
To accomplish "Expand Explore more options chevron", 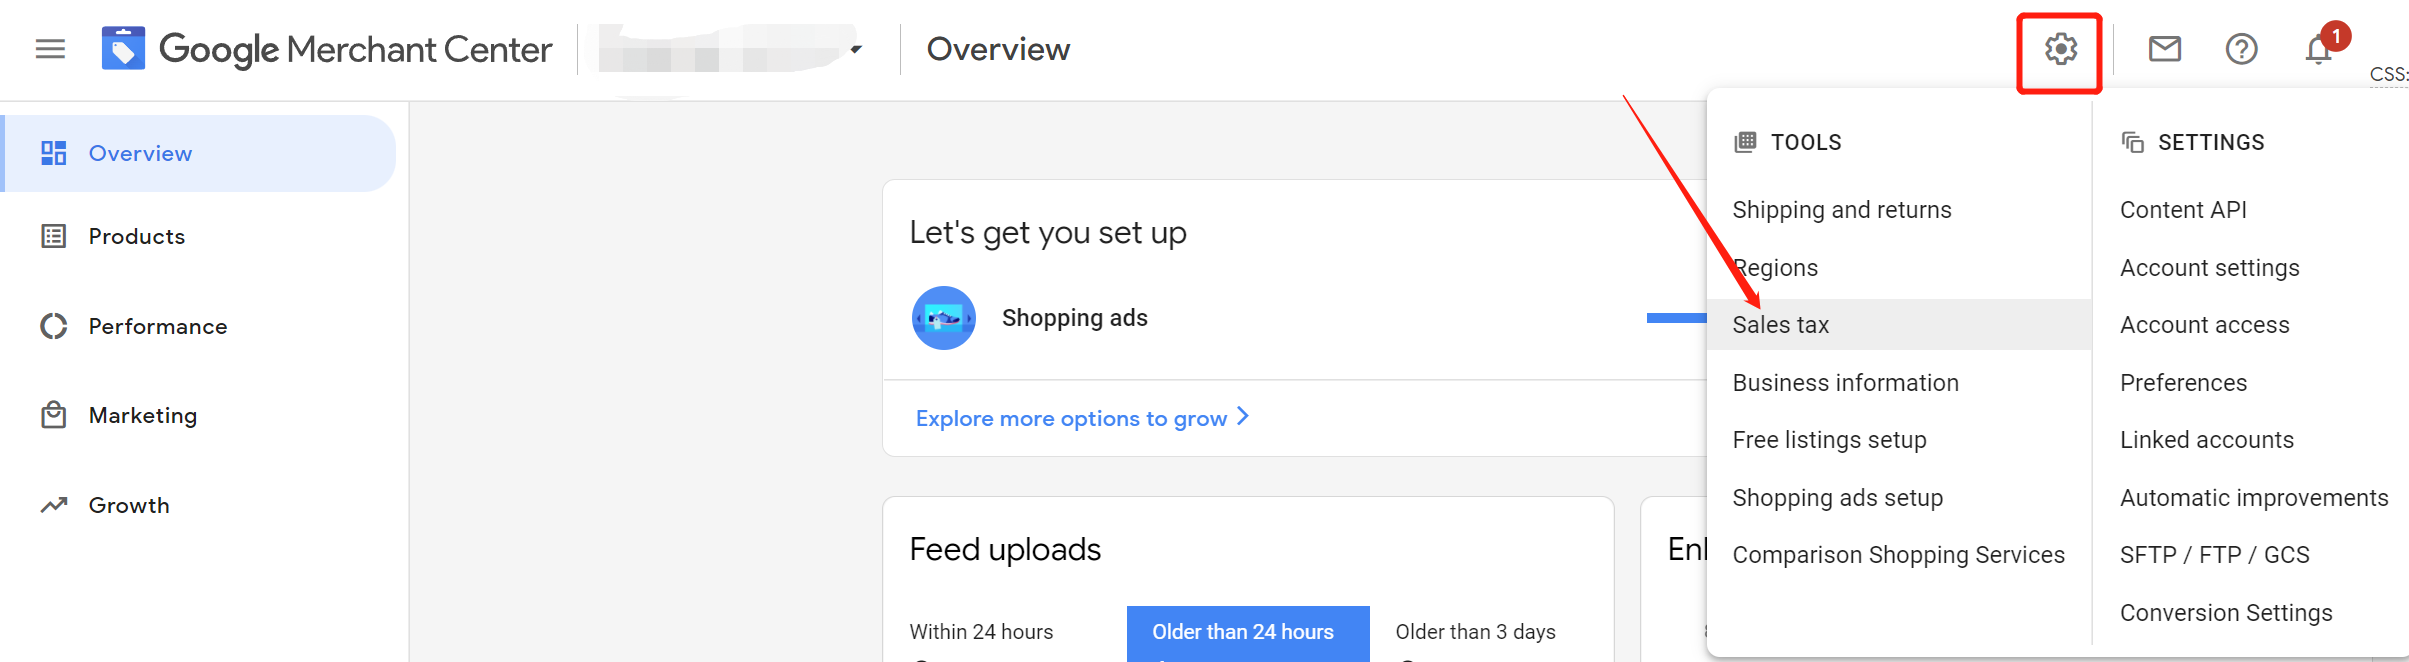I will pyautogui.click(x=1243, y=416).
